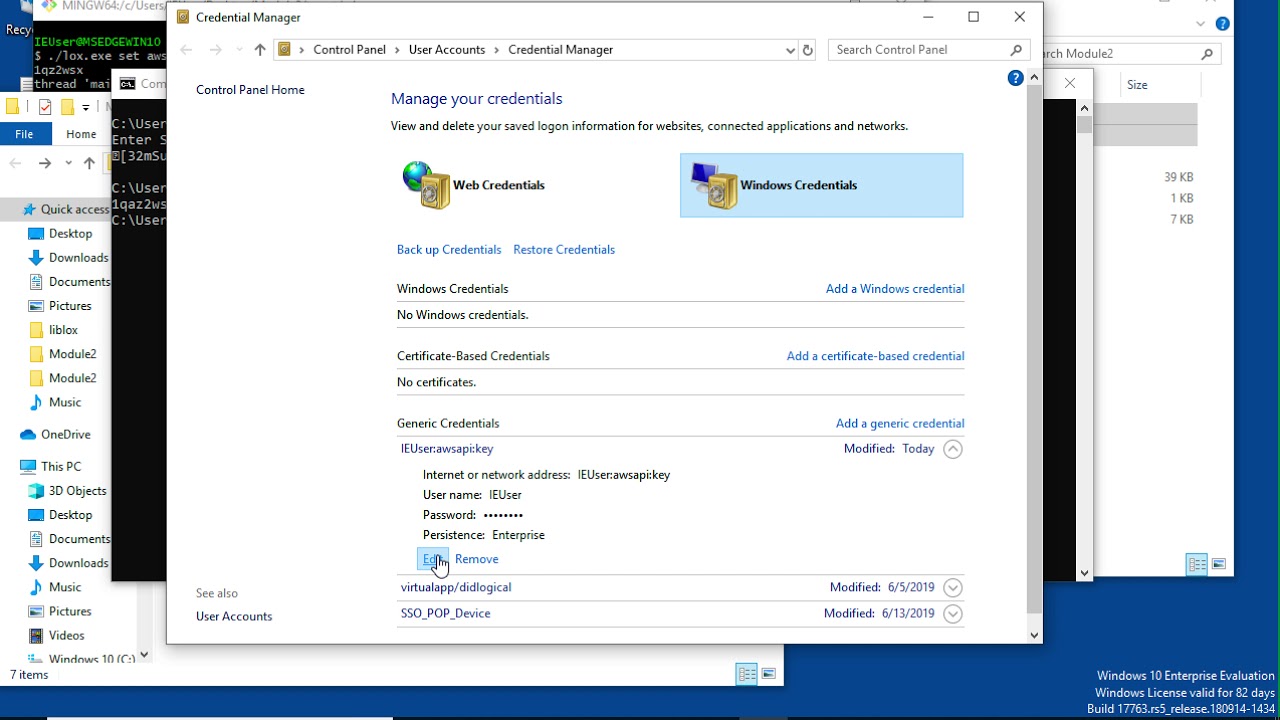
Task: Click the Search Control Panel magnifier icon
Action: tap(1016, 49)
